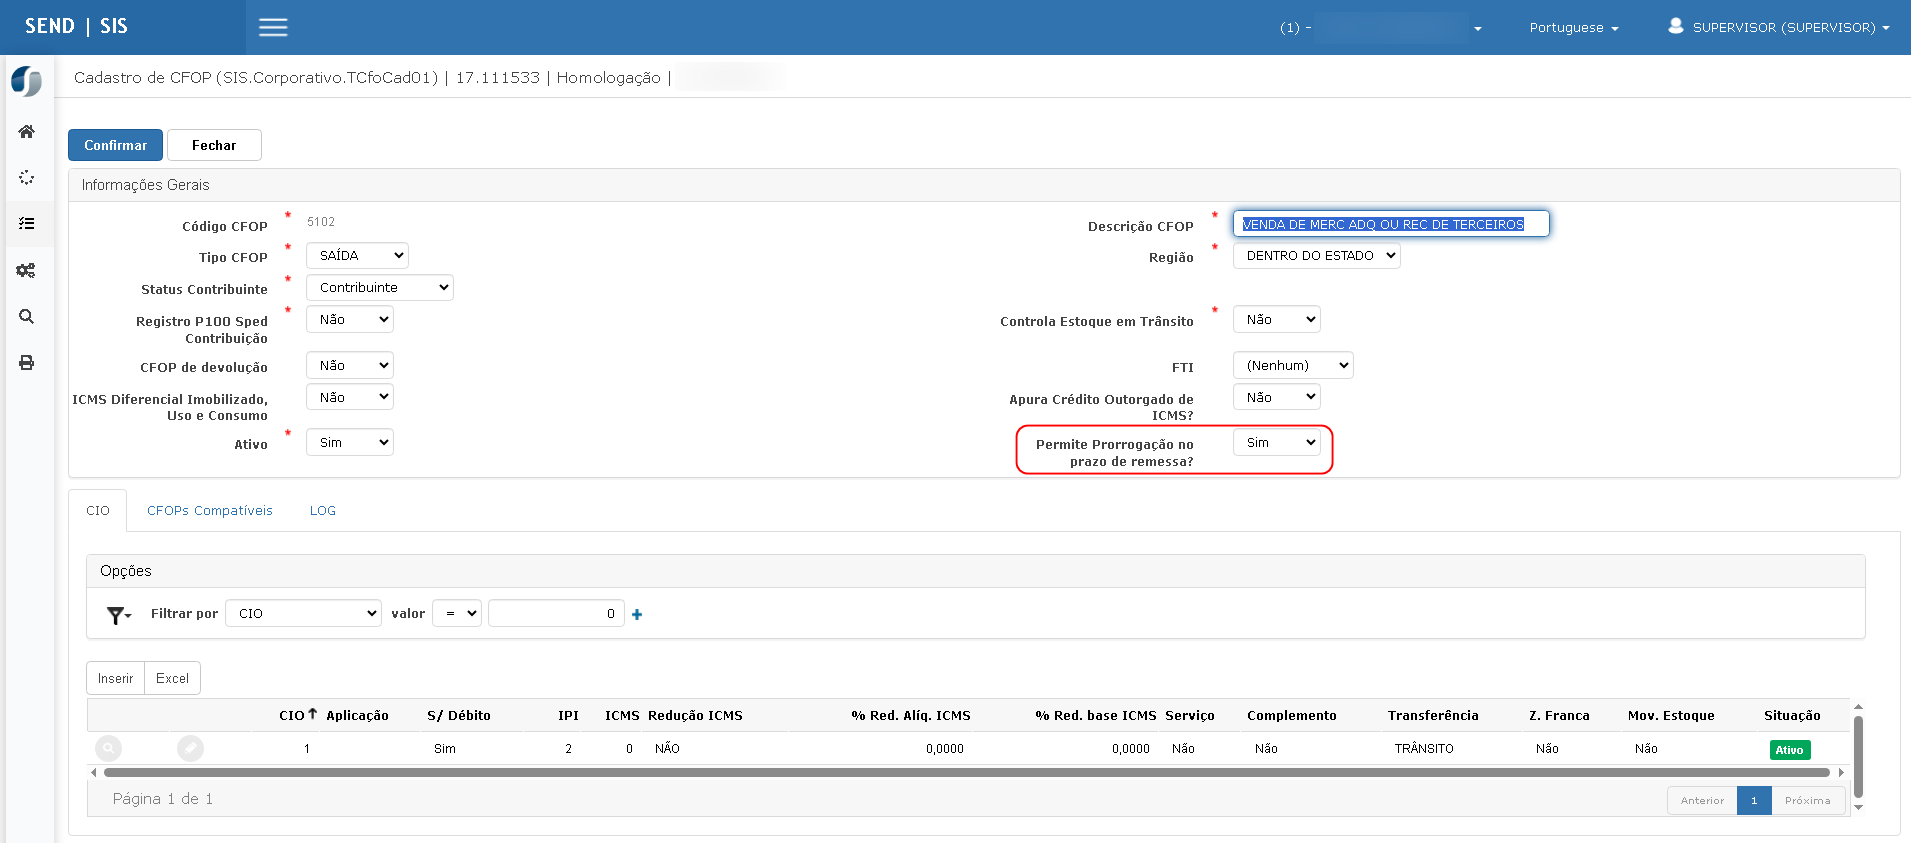This screenshot has width=1911, height=843.
Task: Export with the Excel button
Action: [x=172, y=678]
